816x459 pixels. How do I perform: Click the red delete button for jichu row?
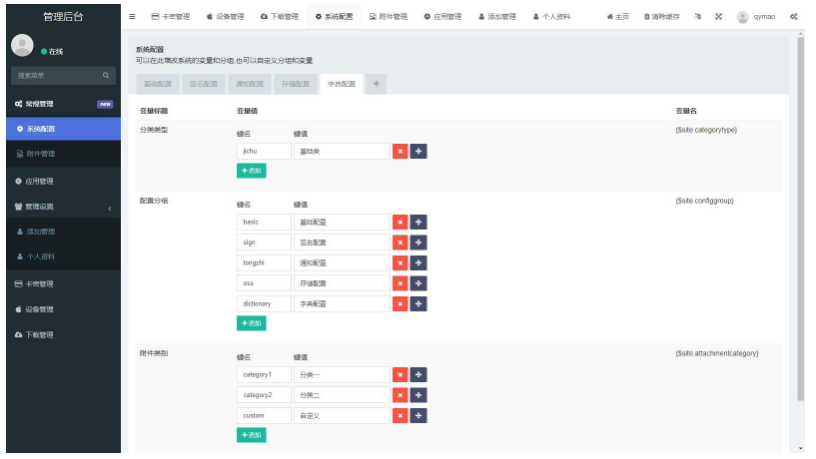(x=400, y=151)
